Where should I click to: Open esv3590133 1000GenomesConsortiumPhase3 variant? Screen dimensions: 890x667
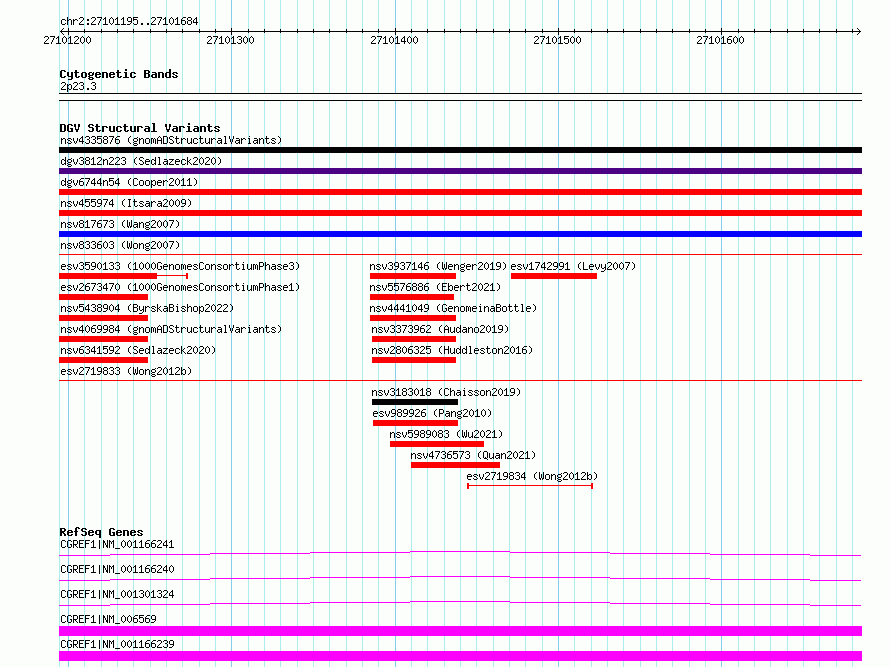coord(180,266)
